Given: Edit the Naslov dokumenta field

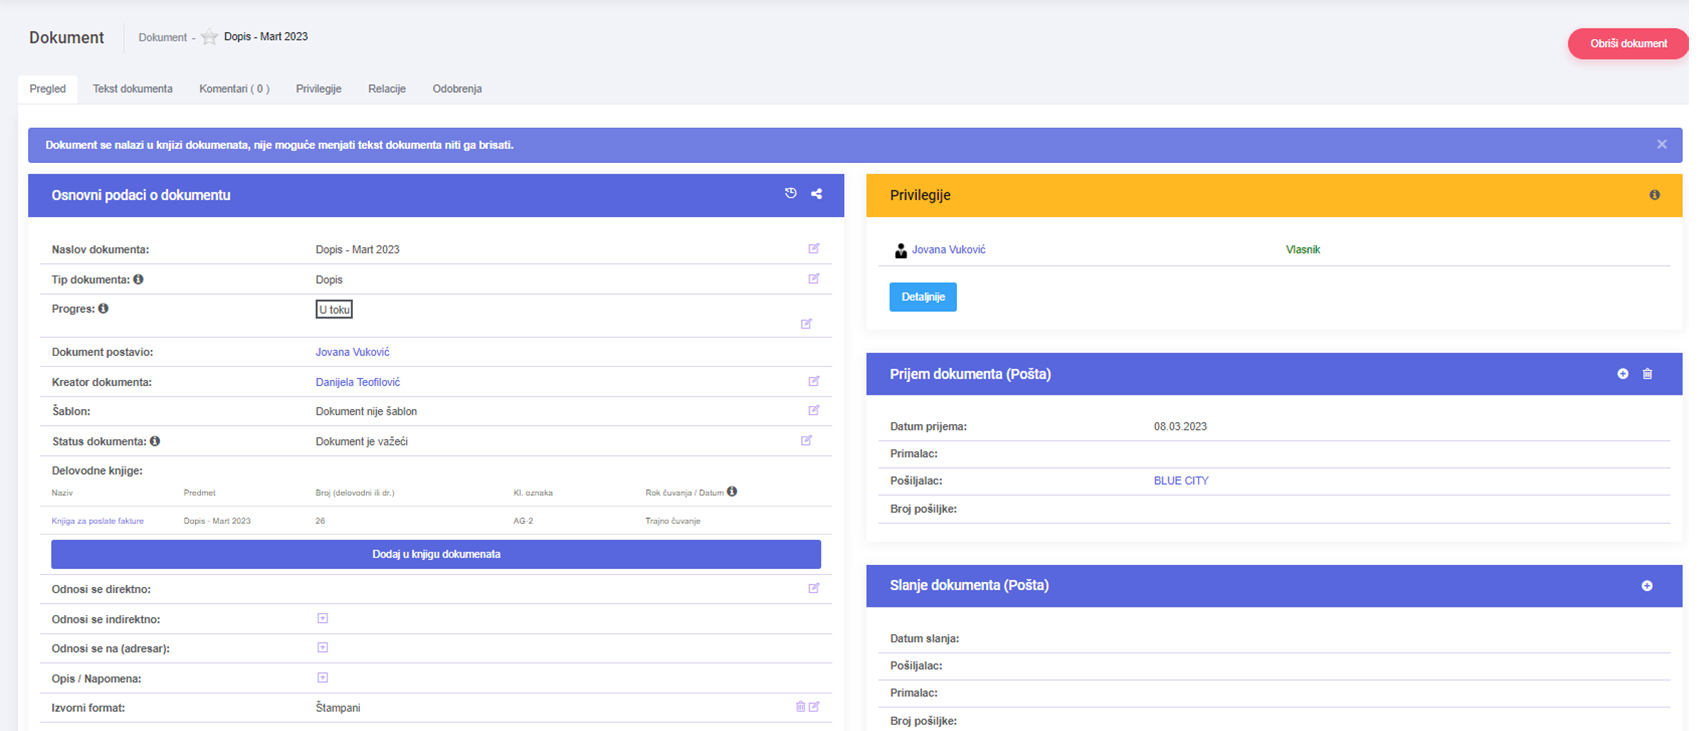Looking at the screenshot, I should [813, 249].
